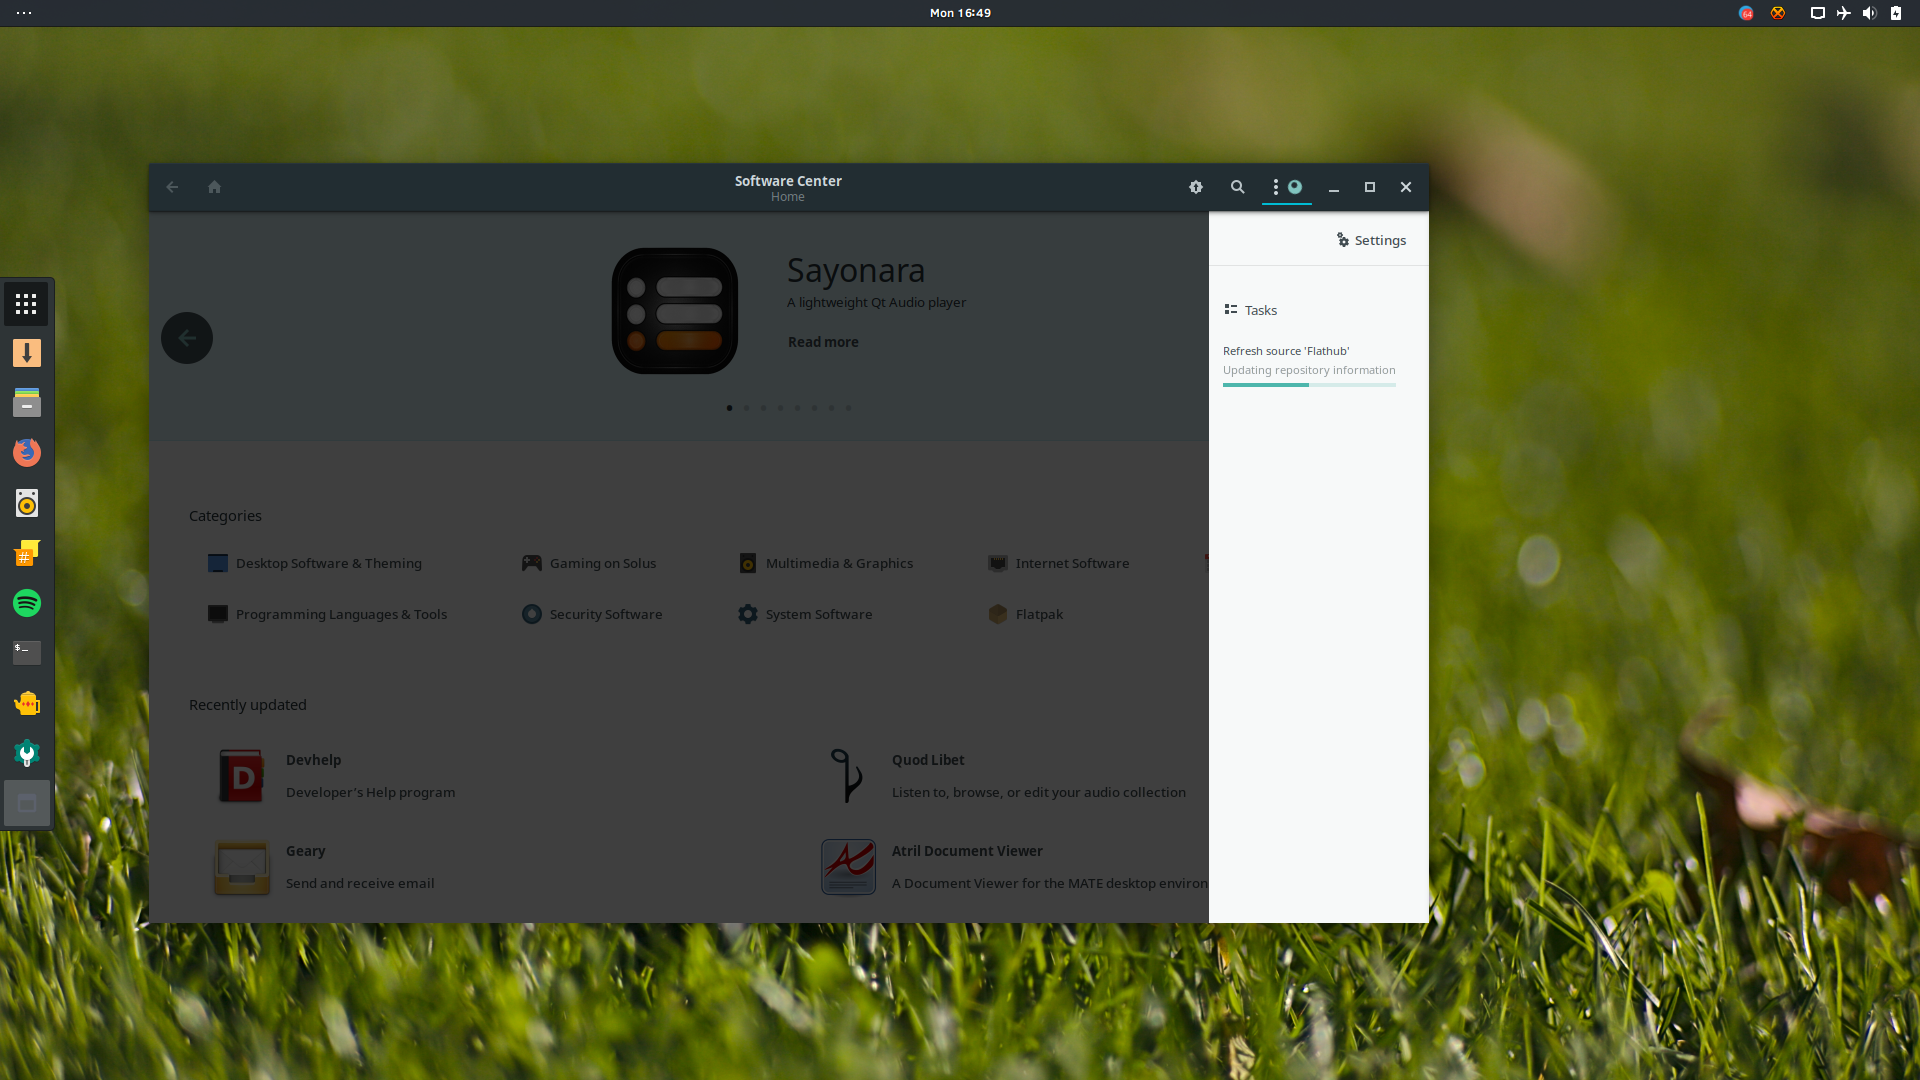1920x1080 pixels.
Task: Toggle the tasks sidebar menu button
Action: pos(1286,187)
